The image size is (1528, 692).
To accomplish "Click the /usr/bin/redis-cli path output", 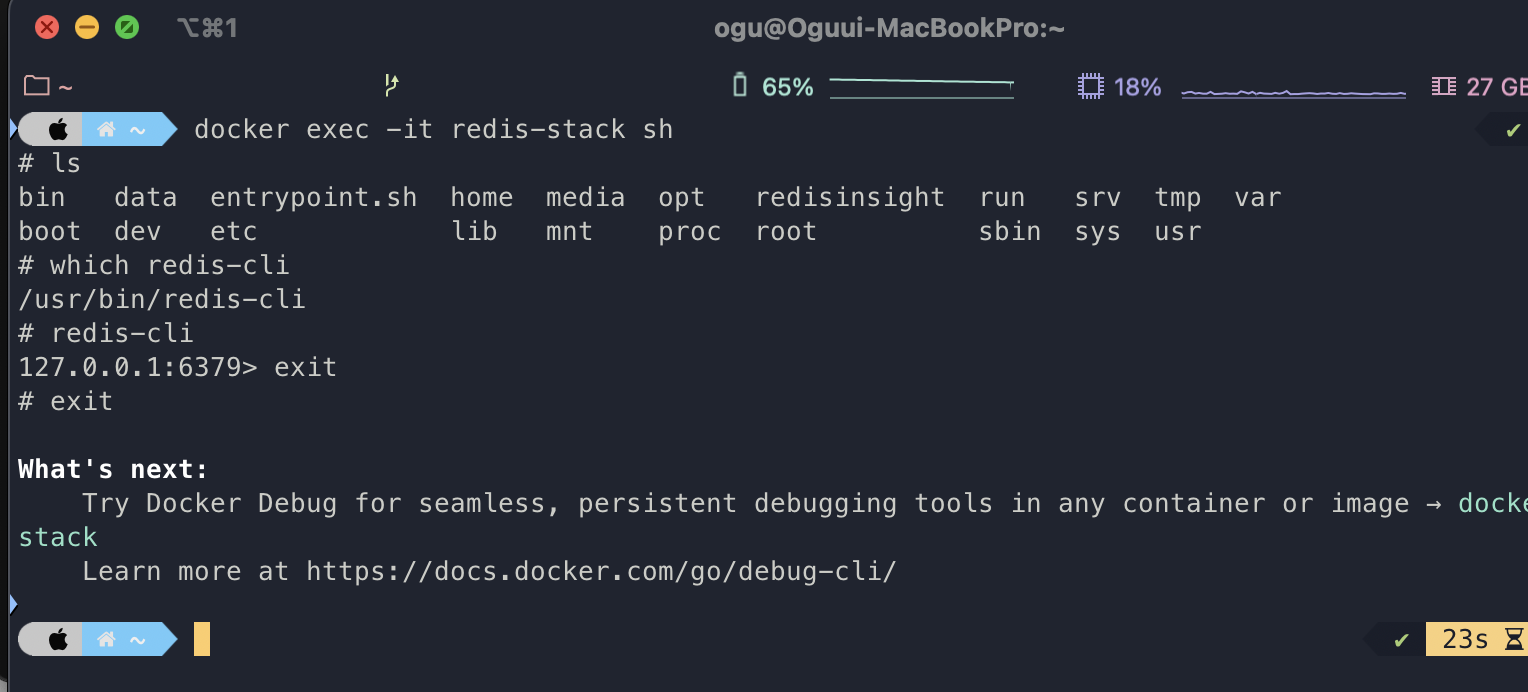I will pos(162,299).
